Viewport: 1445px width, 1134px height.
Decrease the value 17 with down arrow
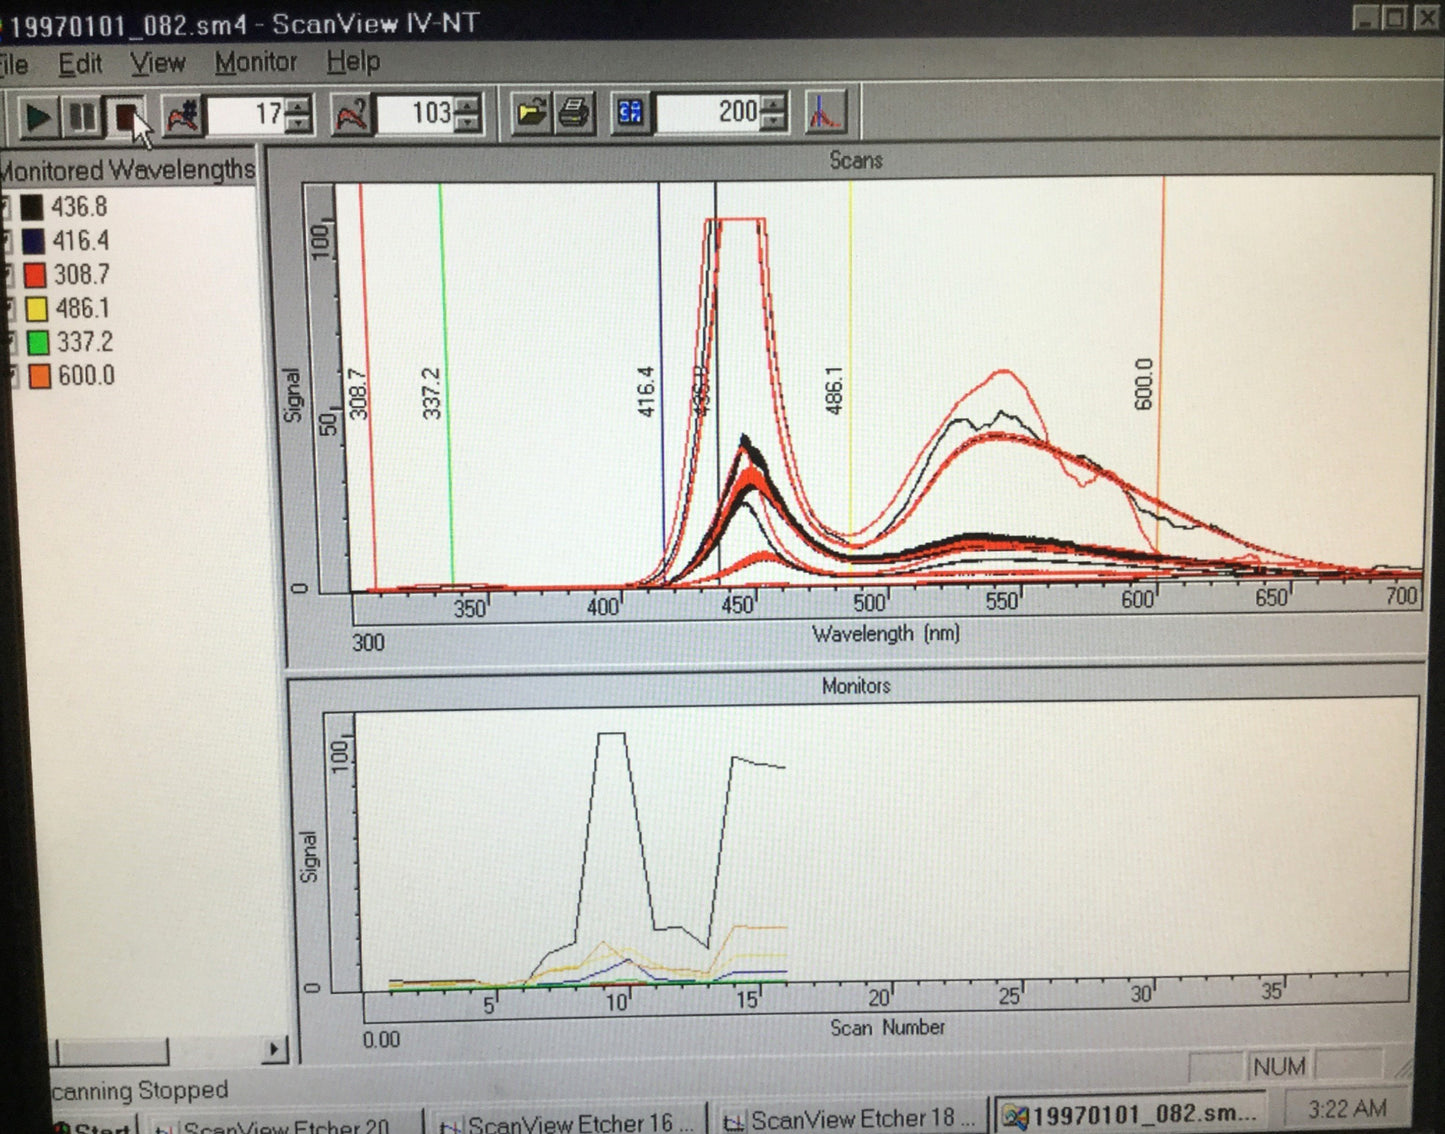tap(298, 125)
